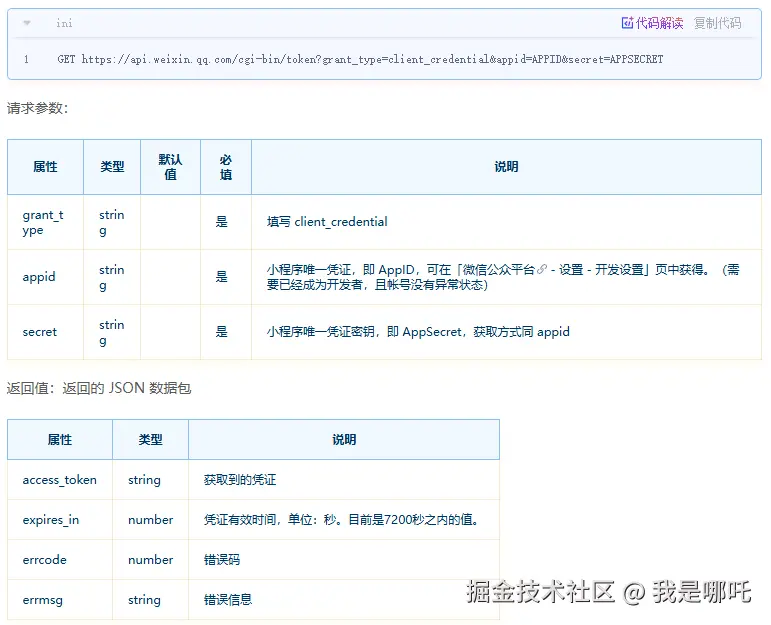The height and width of the screenshot is (625, 771).
Task: Click 是 in the grant_type row
Action: 222,222
